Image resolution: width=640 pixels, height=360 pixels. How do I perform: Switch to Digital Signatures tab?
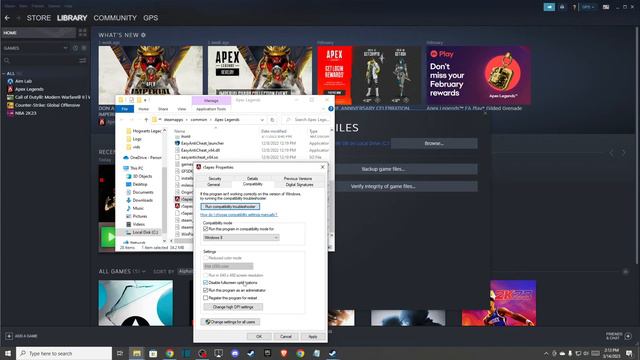coord(299,184)
